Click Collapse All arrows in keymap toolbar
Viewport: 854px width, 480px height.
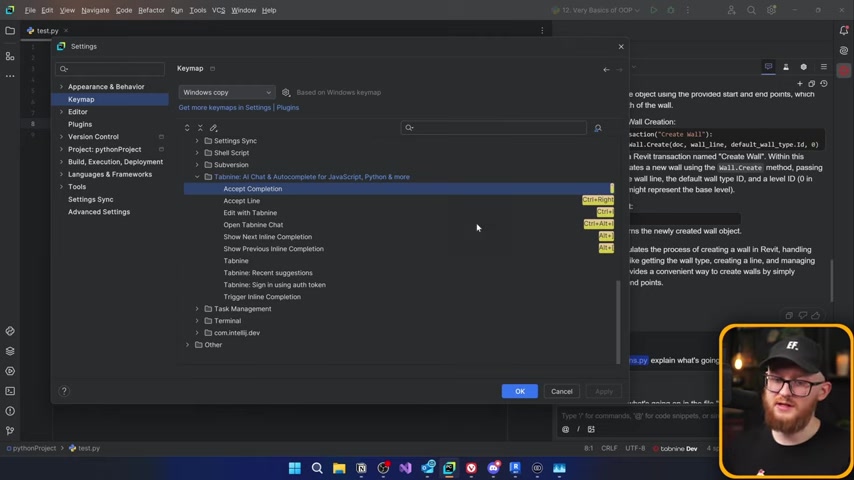tap(200, 128)
